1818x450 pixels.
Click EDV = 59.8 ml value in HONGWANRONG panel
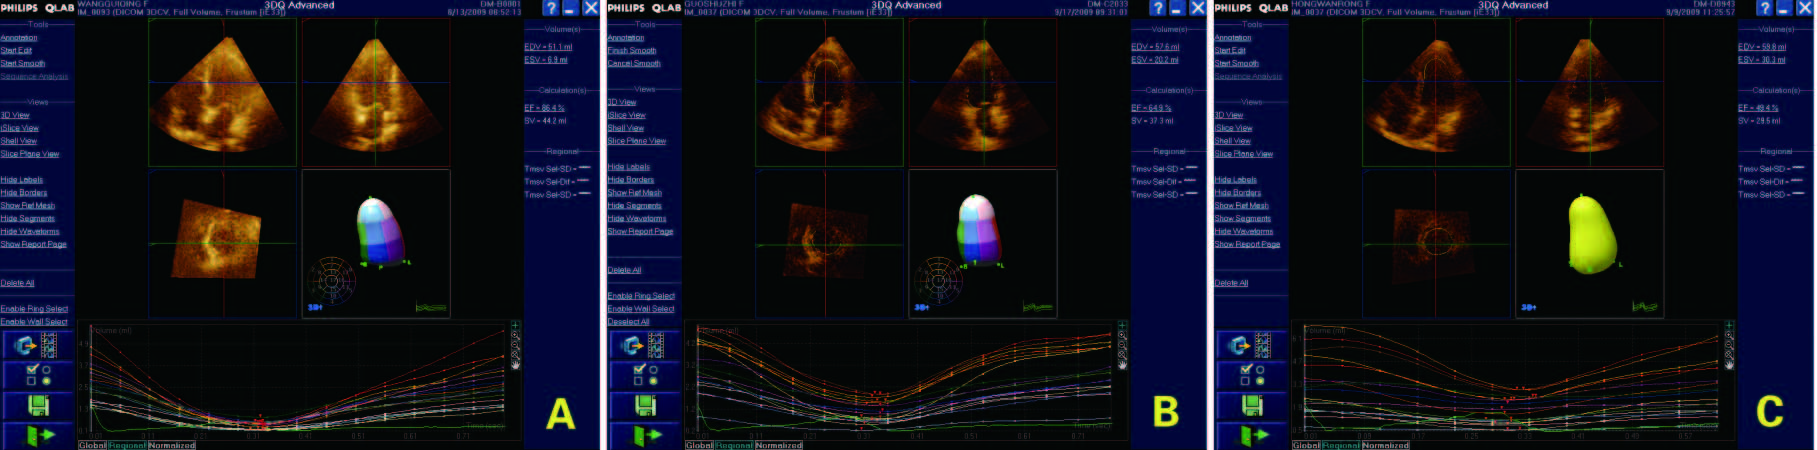point(1762,47)
